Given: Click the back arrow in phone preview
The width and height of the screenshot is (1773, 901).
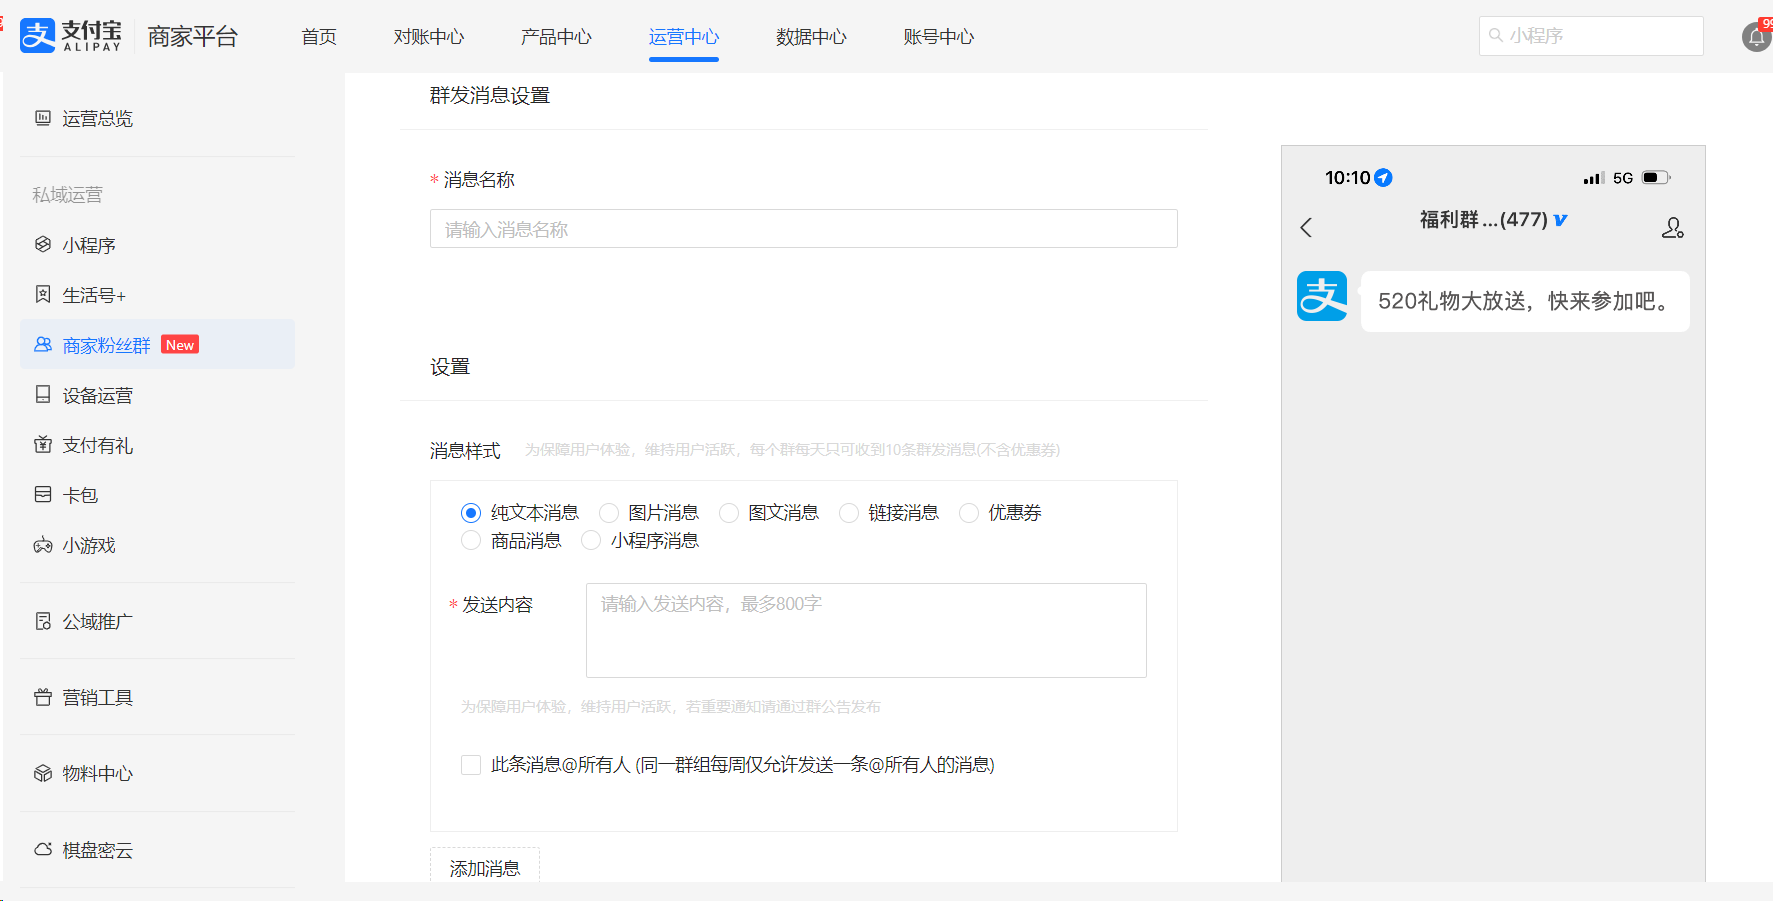Looking at the screenshot, I should click(1306, 227).
